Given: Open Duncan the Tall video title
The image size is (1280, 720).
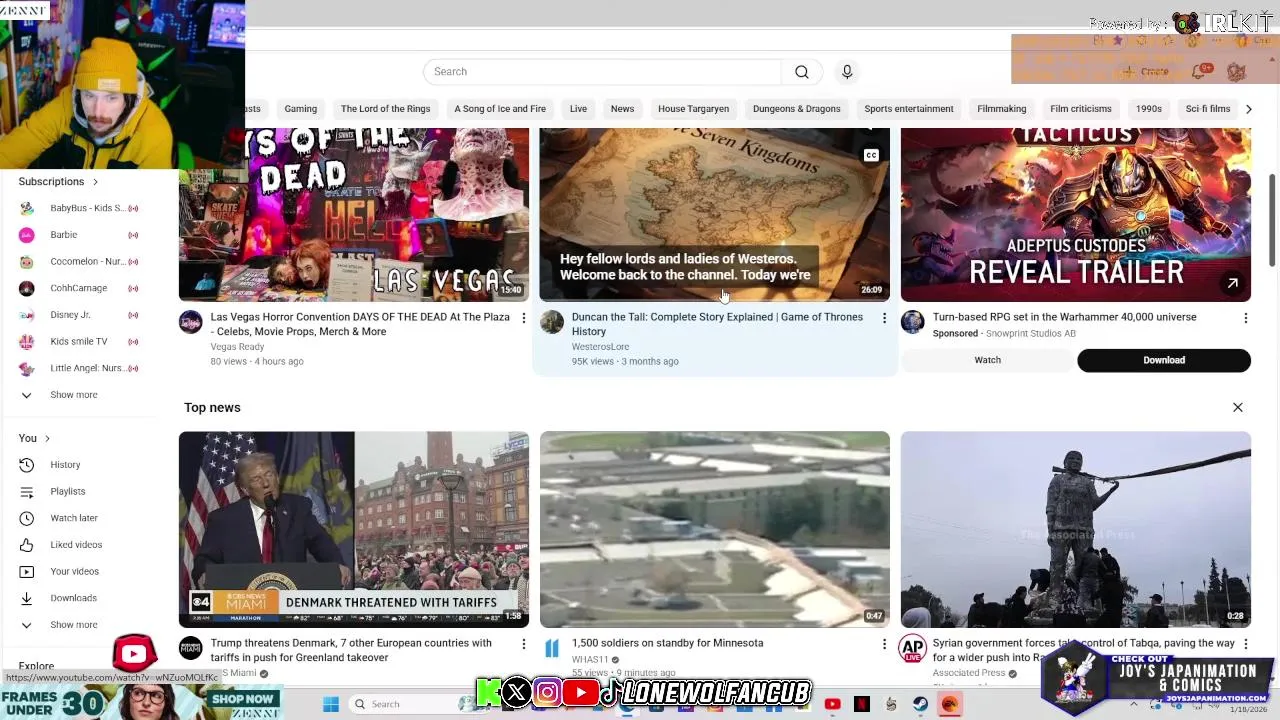Looking at the screenshot, I should coord(717,324).
